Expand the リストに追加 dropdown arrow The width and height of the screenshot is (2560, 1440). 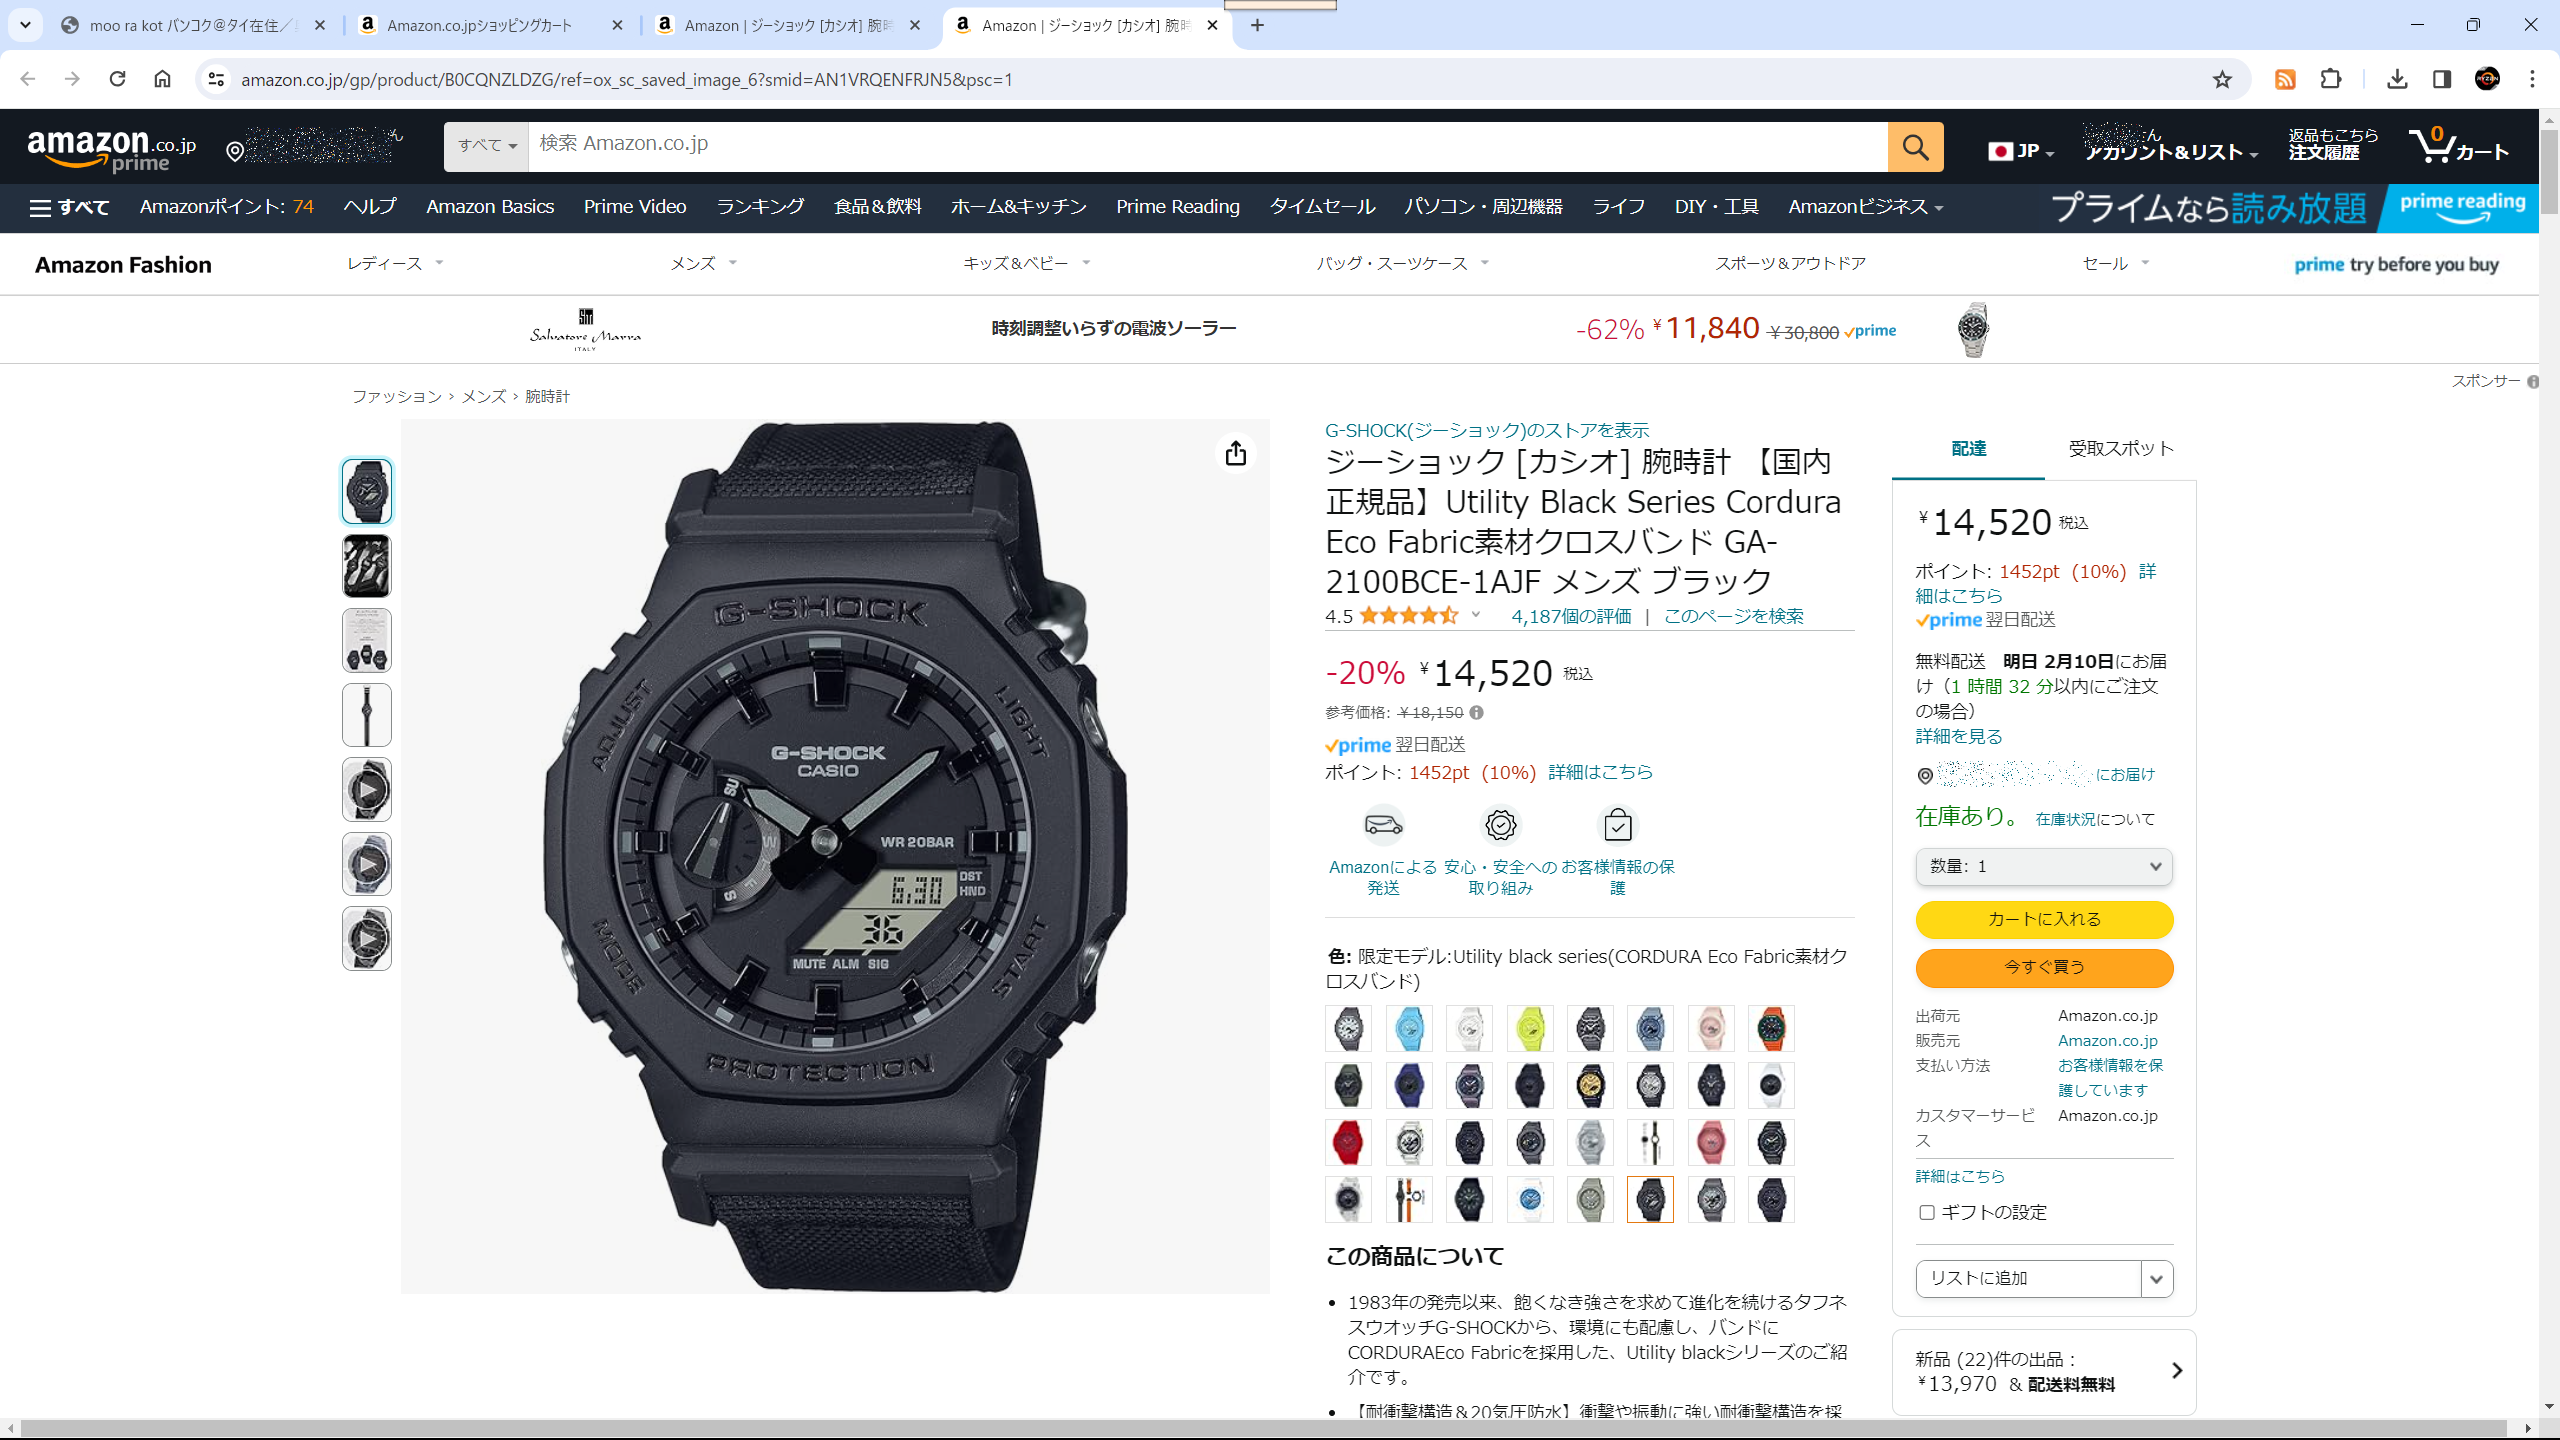pyautogui.click(x=2157, y=1279)
